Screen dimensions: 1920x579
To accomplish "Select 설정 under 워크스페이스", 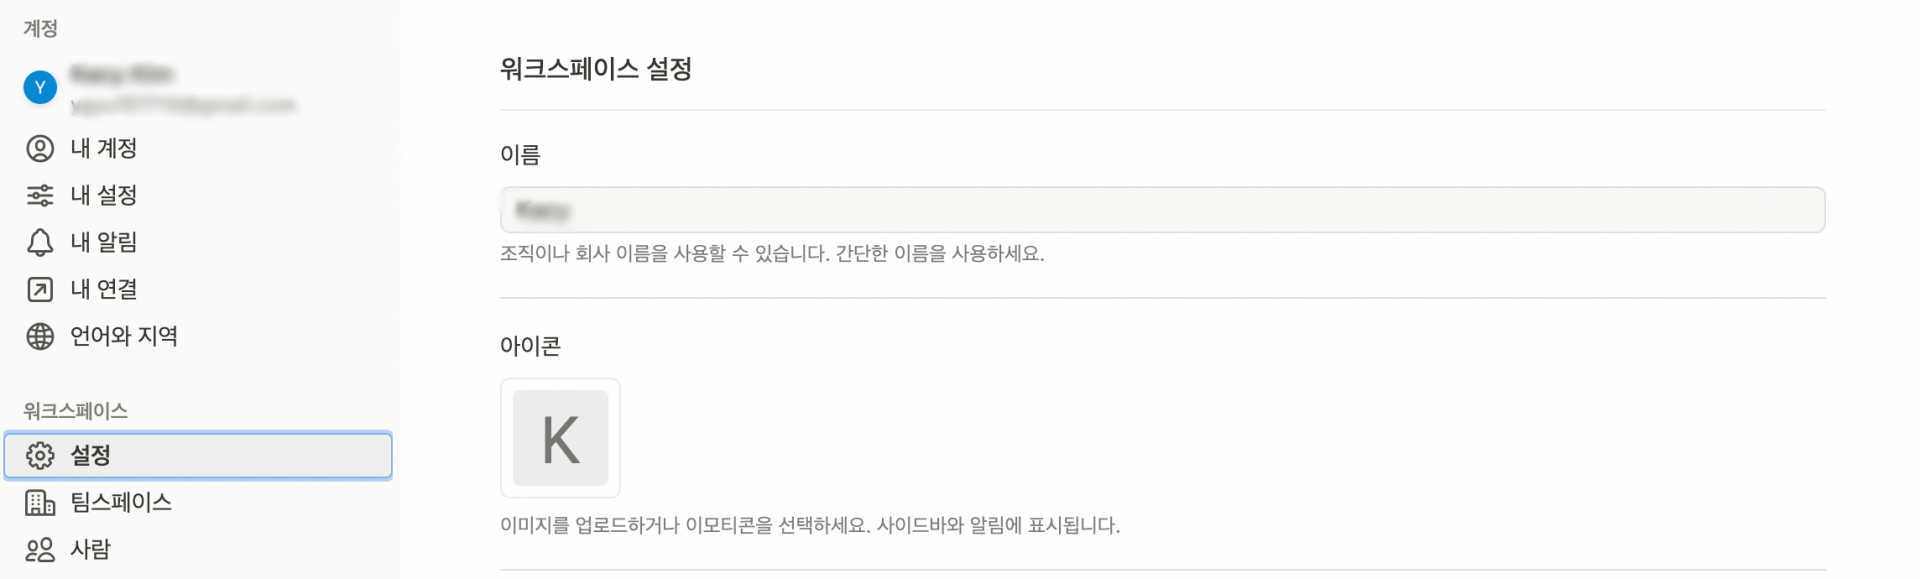I will pos(91,455).
